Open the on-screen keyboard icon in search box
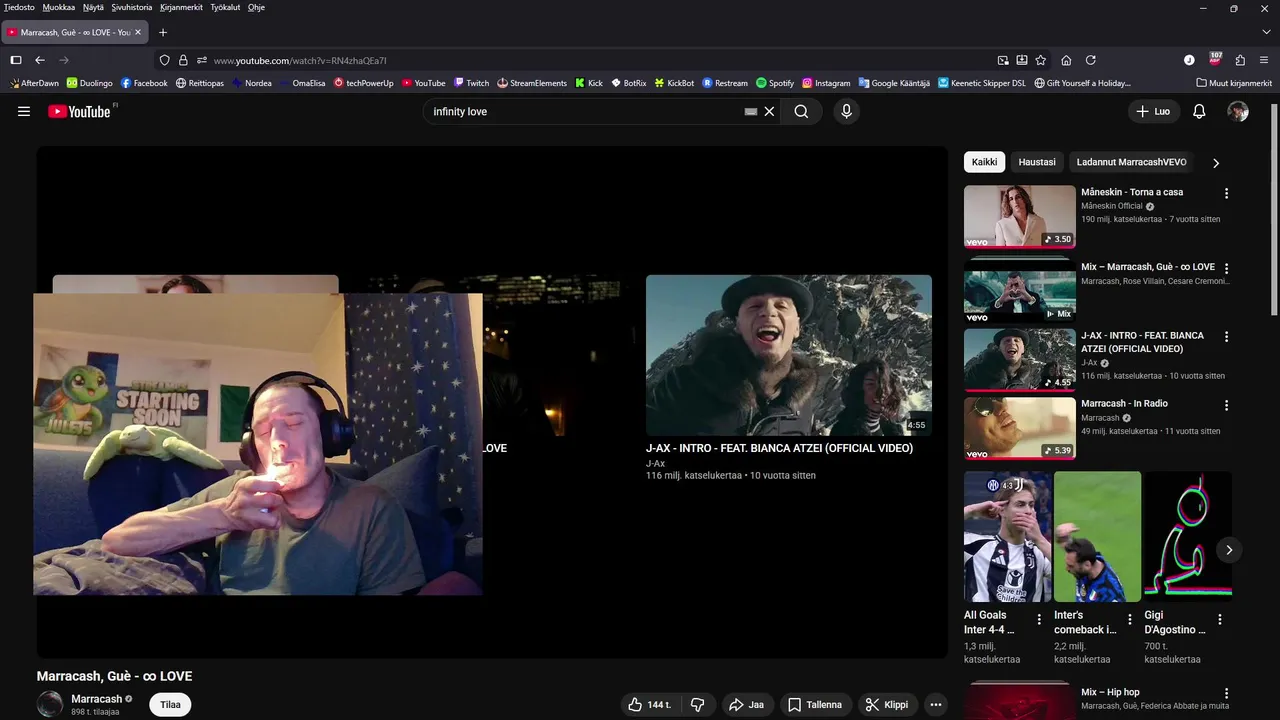The image size is (1280, 720). pyautogui.click(x=751, y=112)
